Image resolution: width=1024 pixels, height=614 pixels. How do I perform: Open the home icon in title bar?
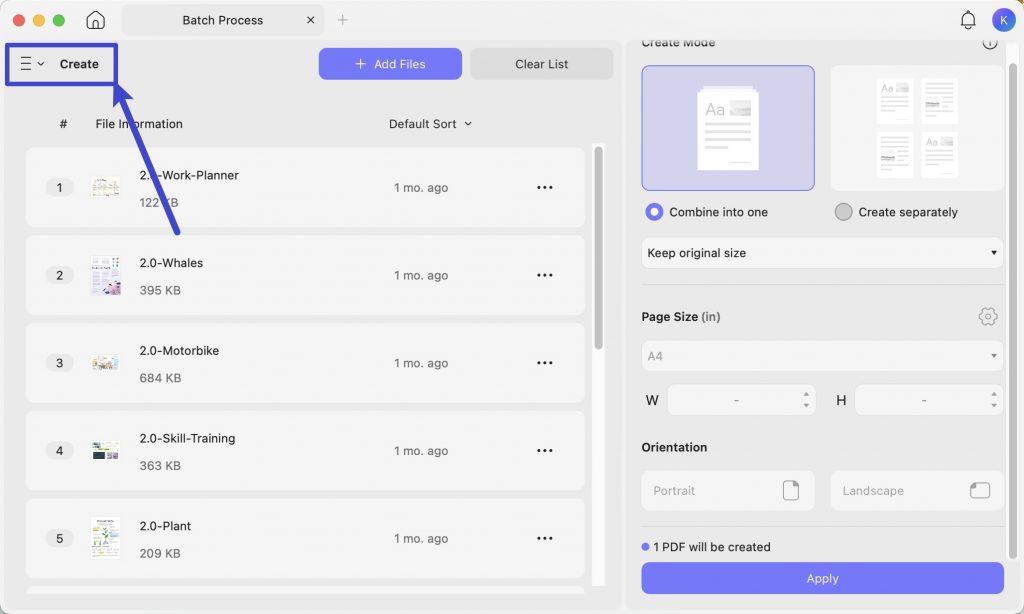(x=95, y=20)
